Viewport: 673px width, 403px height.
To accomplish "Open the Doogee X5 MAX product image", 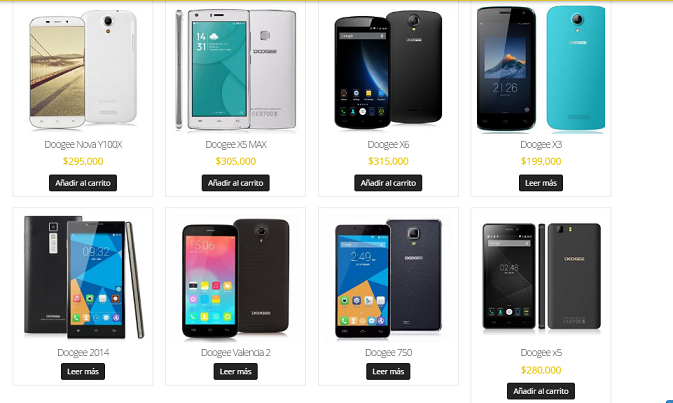I will [236, 69].
